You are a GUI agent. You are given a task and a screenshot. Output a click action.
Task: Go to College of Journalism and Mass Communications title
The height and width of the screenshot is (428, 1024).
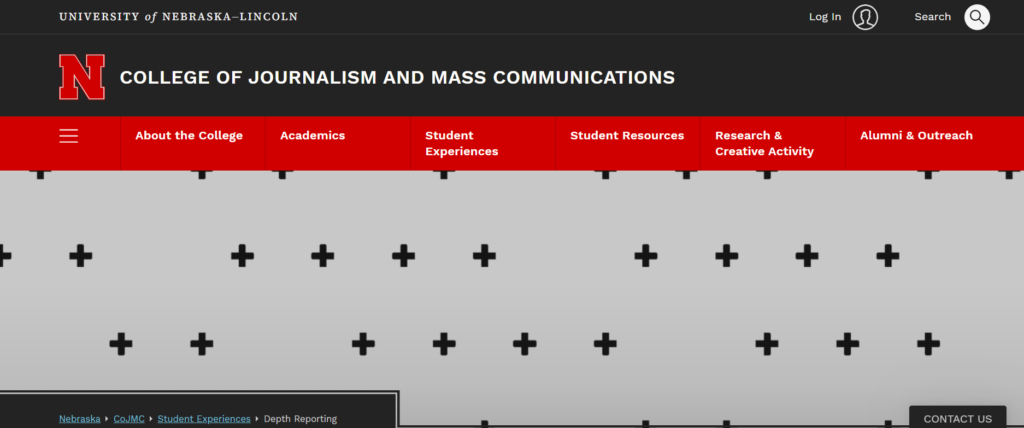point(397,77)
